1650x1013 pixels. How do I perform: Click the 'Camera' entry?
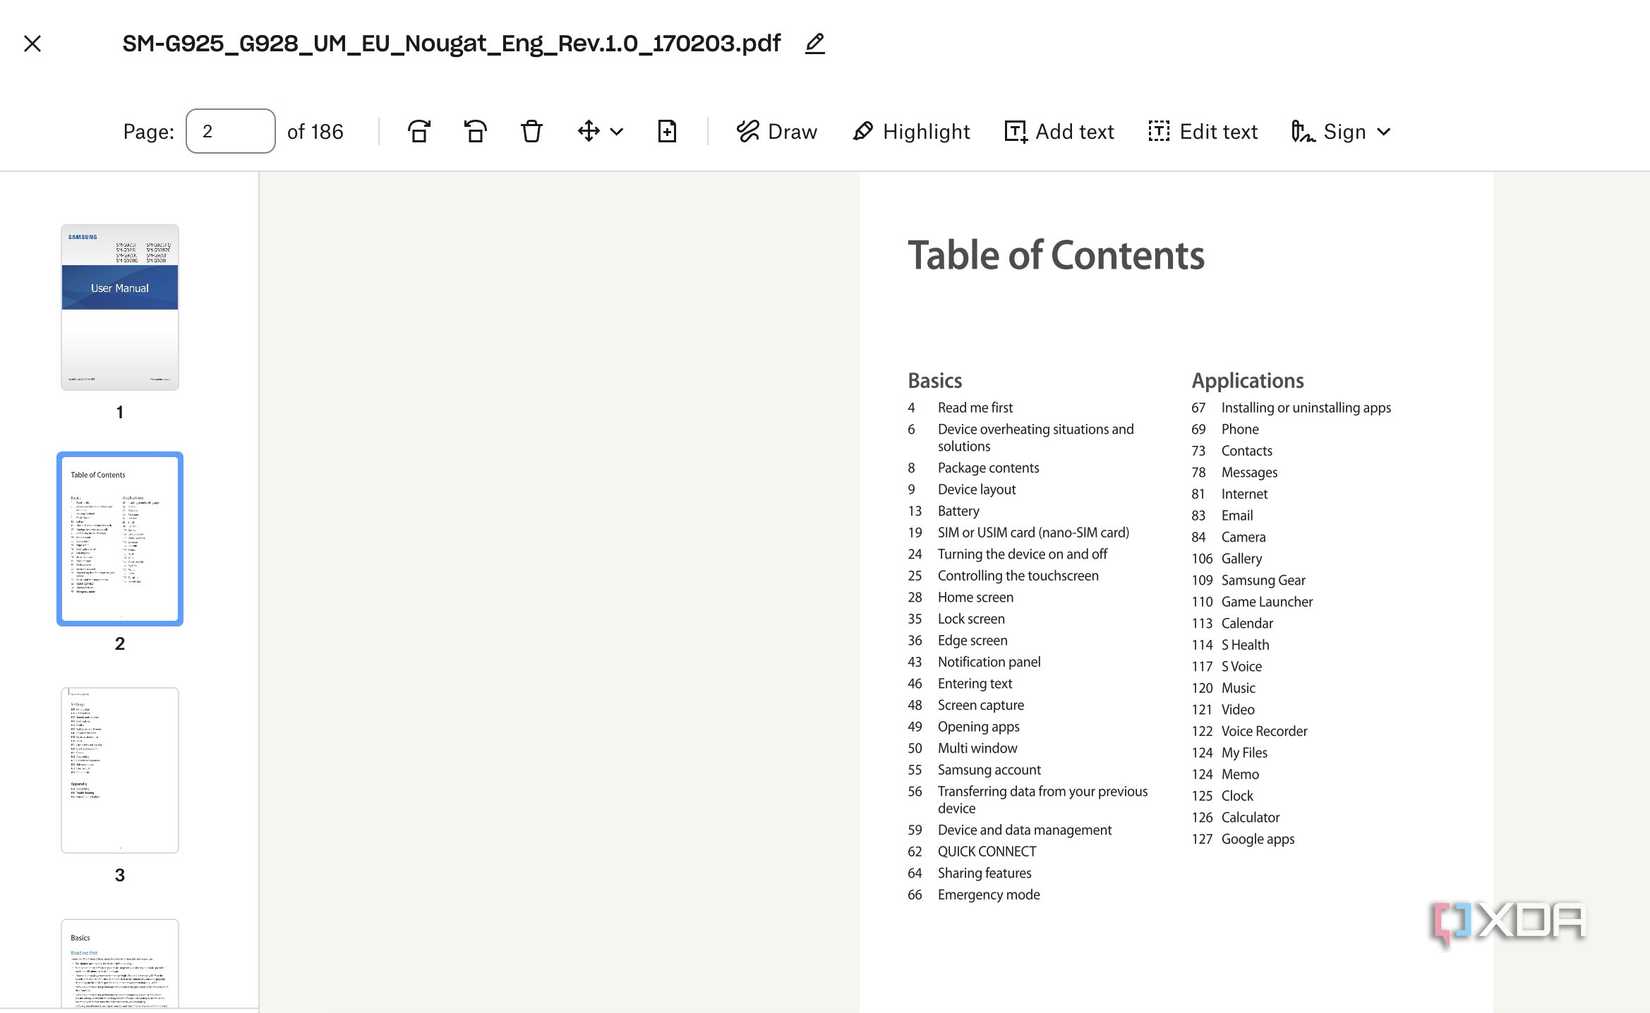click(x=1243, y=537)
